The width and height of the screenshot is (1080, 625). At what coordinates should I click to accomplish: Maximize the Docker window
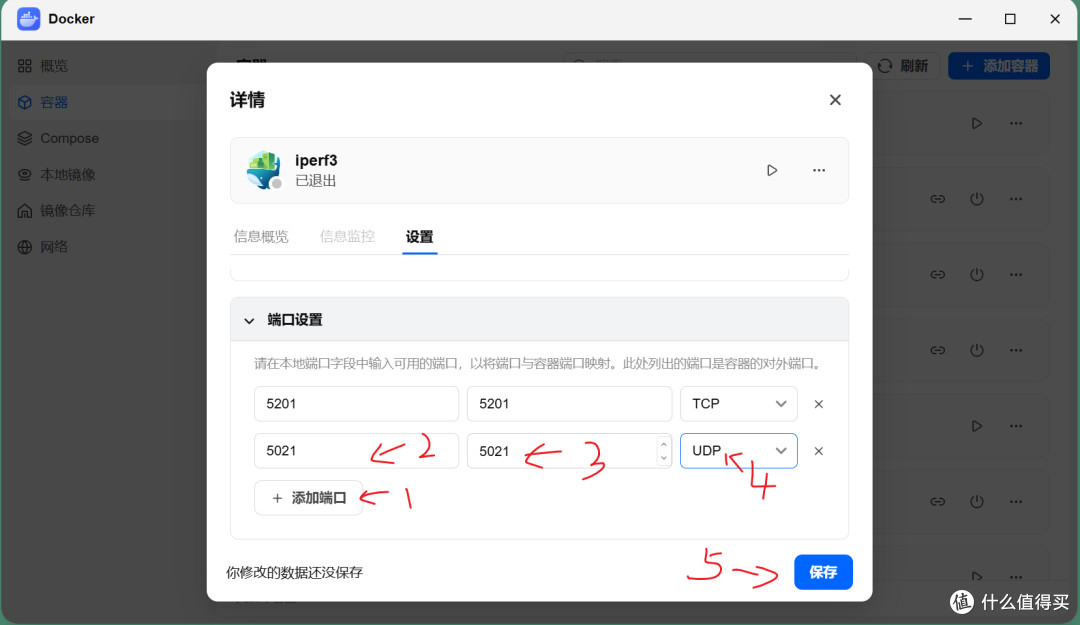pos(1010,19)
